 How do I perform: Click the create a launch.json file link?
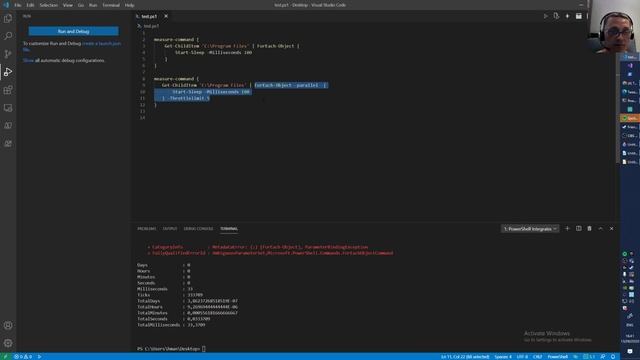[x=102, y=43]
